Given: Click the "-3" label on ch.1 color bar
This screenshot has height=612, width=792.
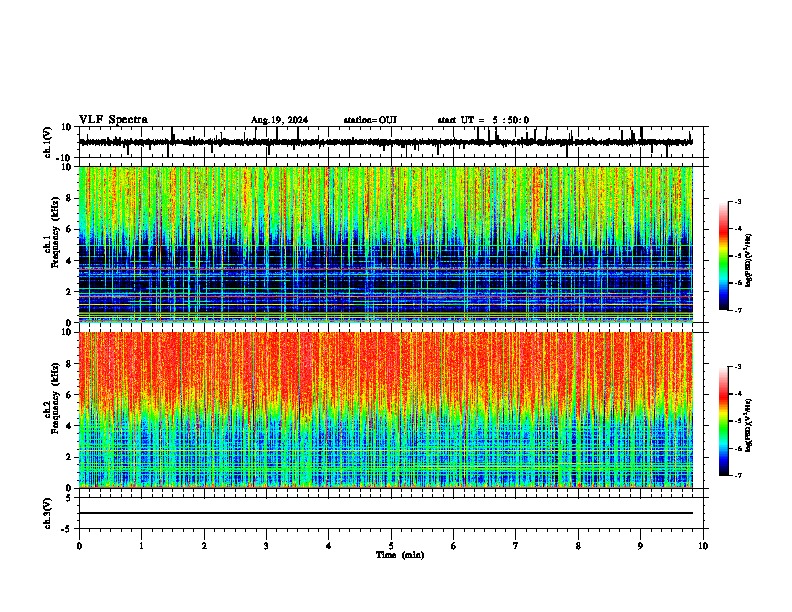Looking at the screenshot, I should coord(737,201).
